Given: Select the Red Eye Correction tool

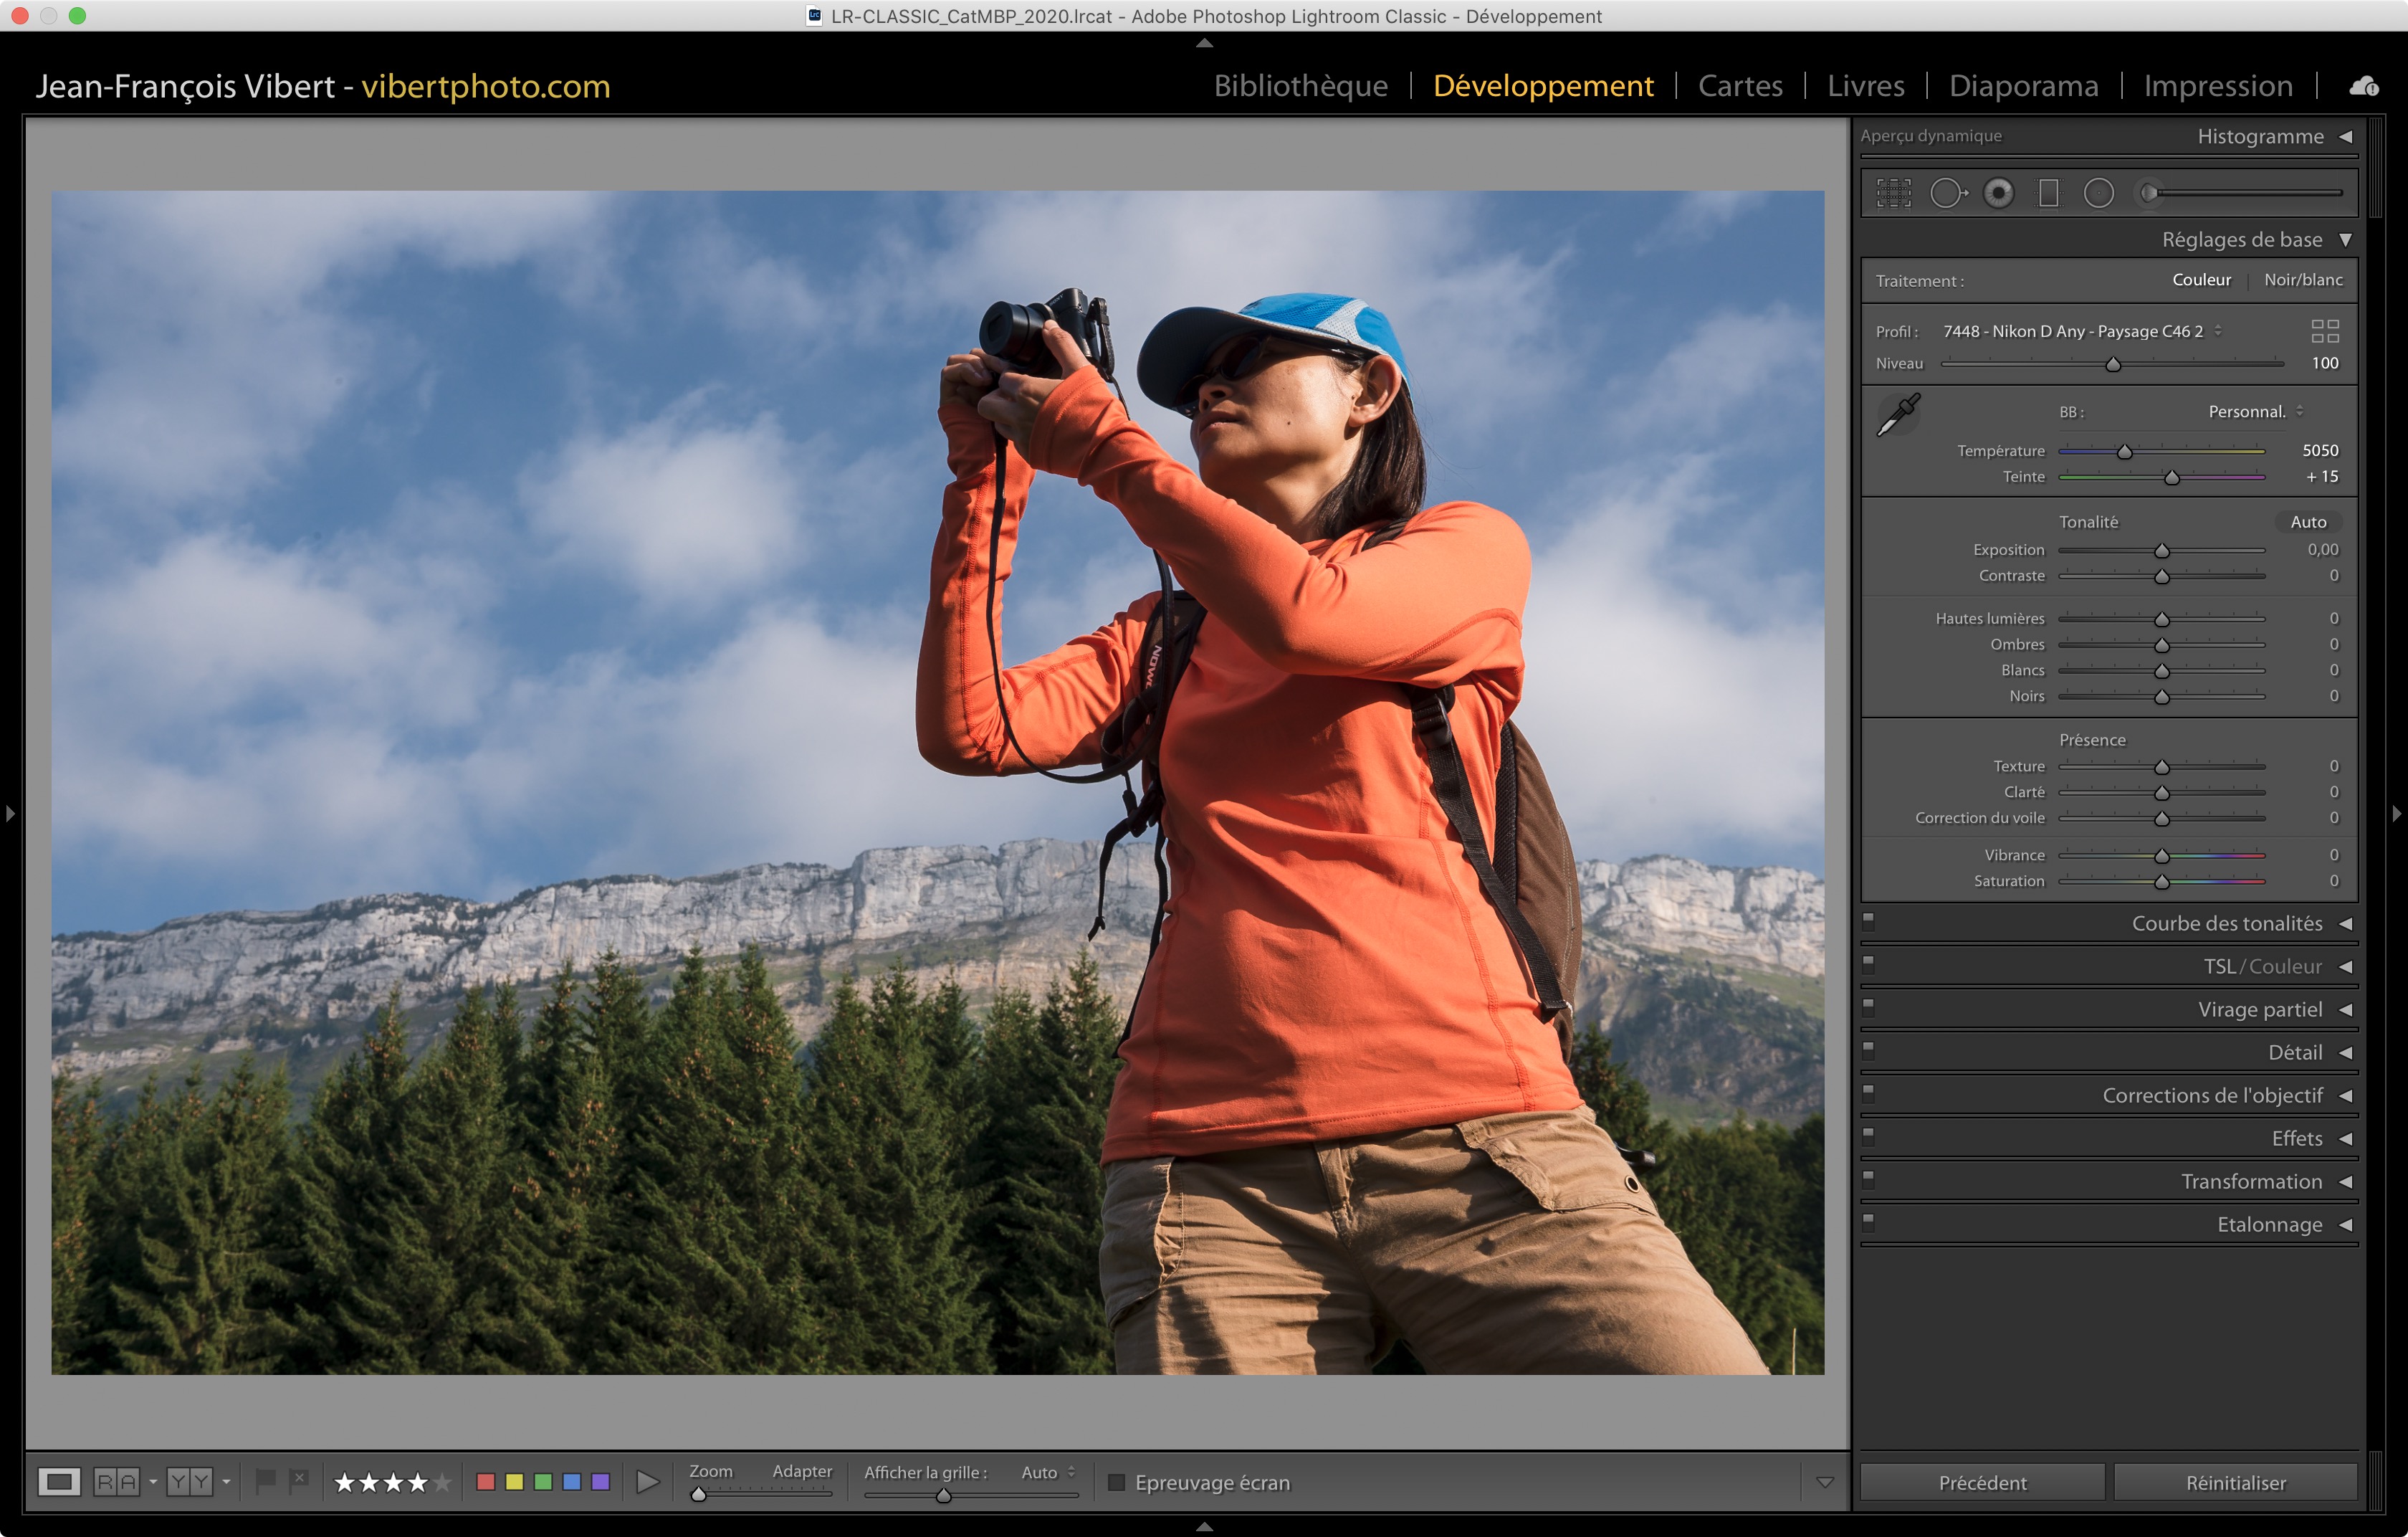Looking at the screenshot, I should click(x=1998, y=193).
